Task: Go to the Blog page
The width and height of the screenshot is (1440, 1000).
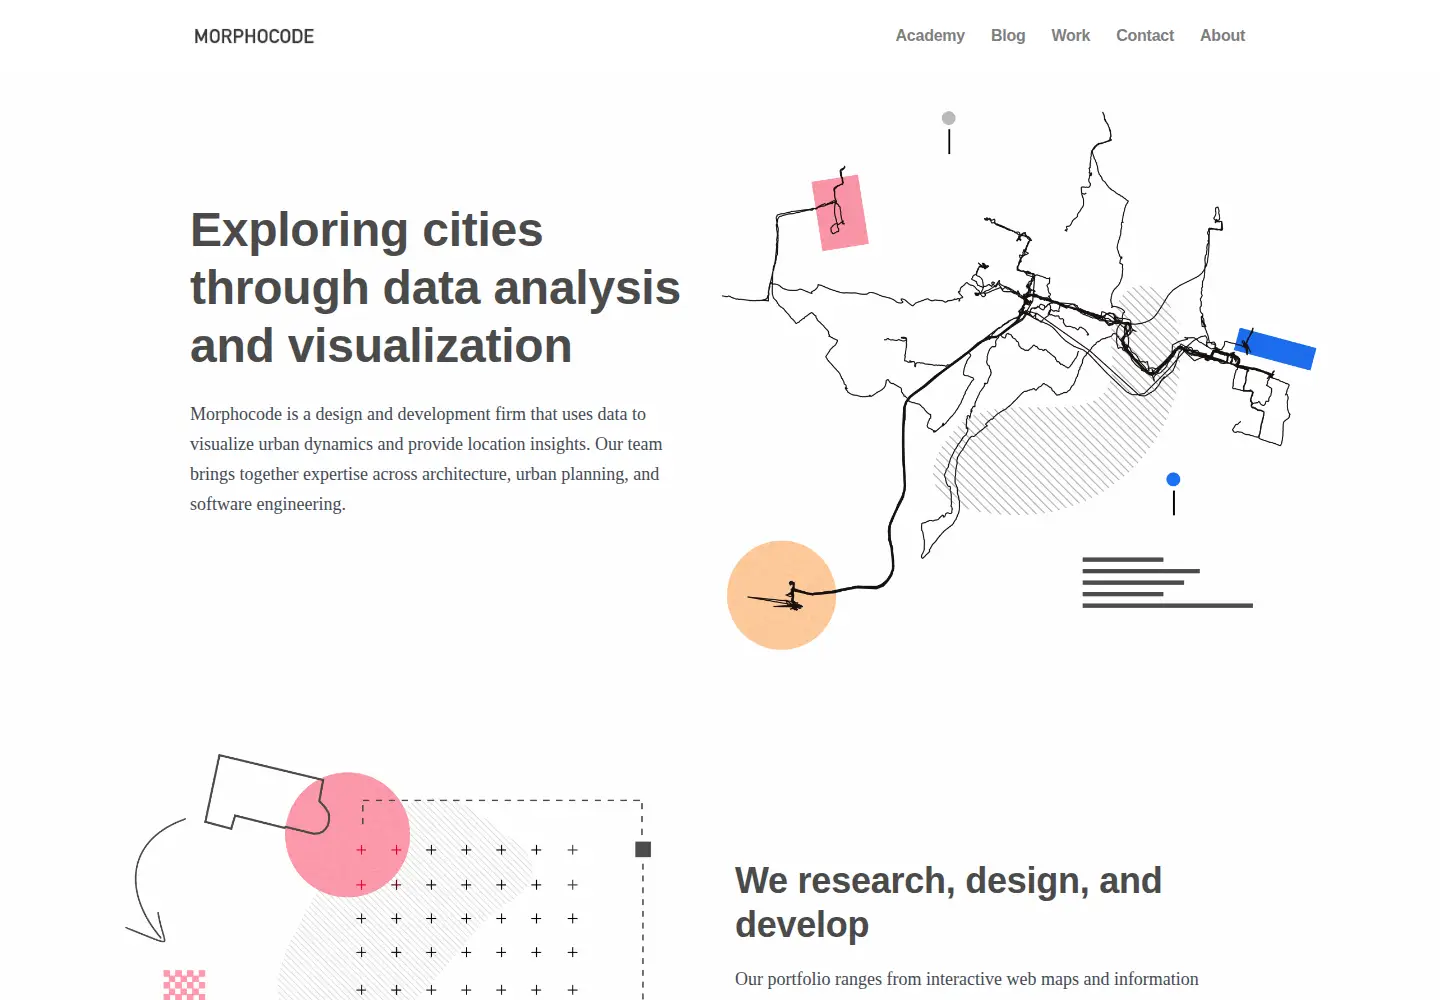Action: pos(1008,35)
